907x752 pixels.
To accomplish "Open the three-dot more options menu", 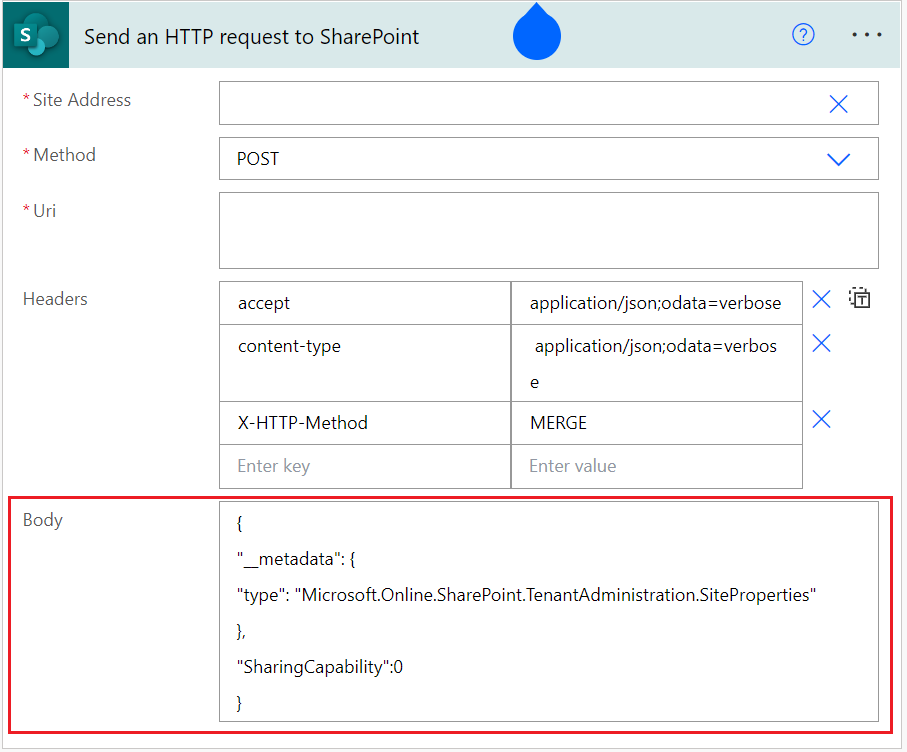I will coord(866,35).
